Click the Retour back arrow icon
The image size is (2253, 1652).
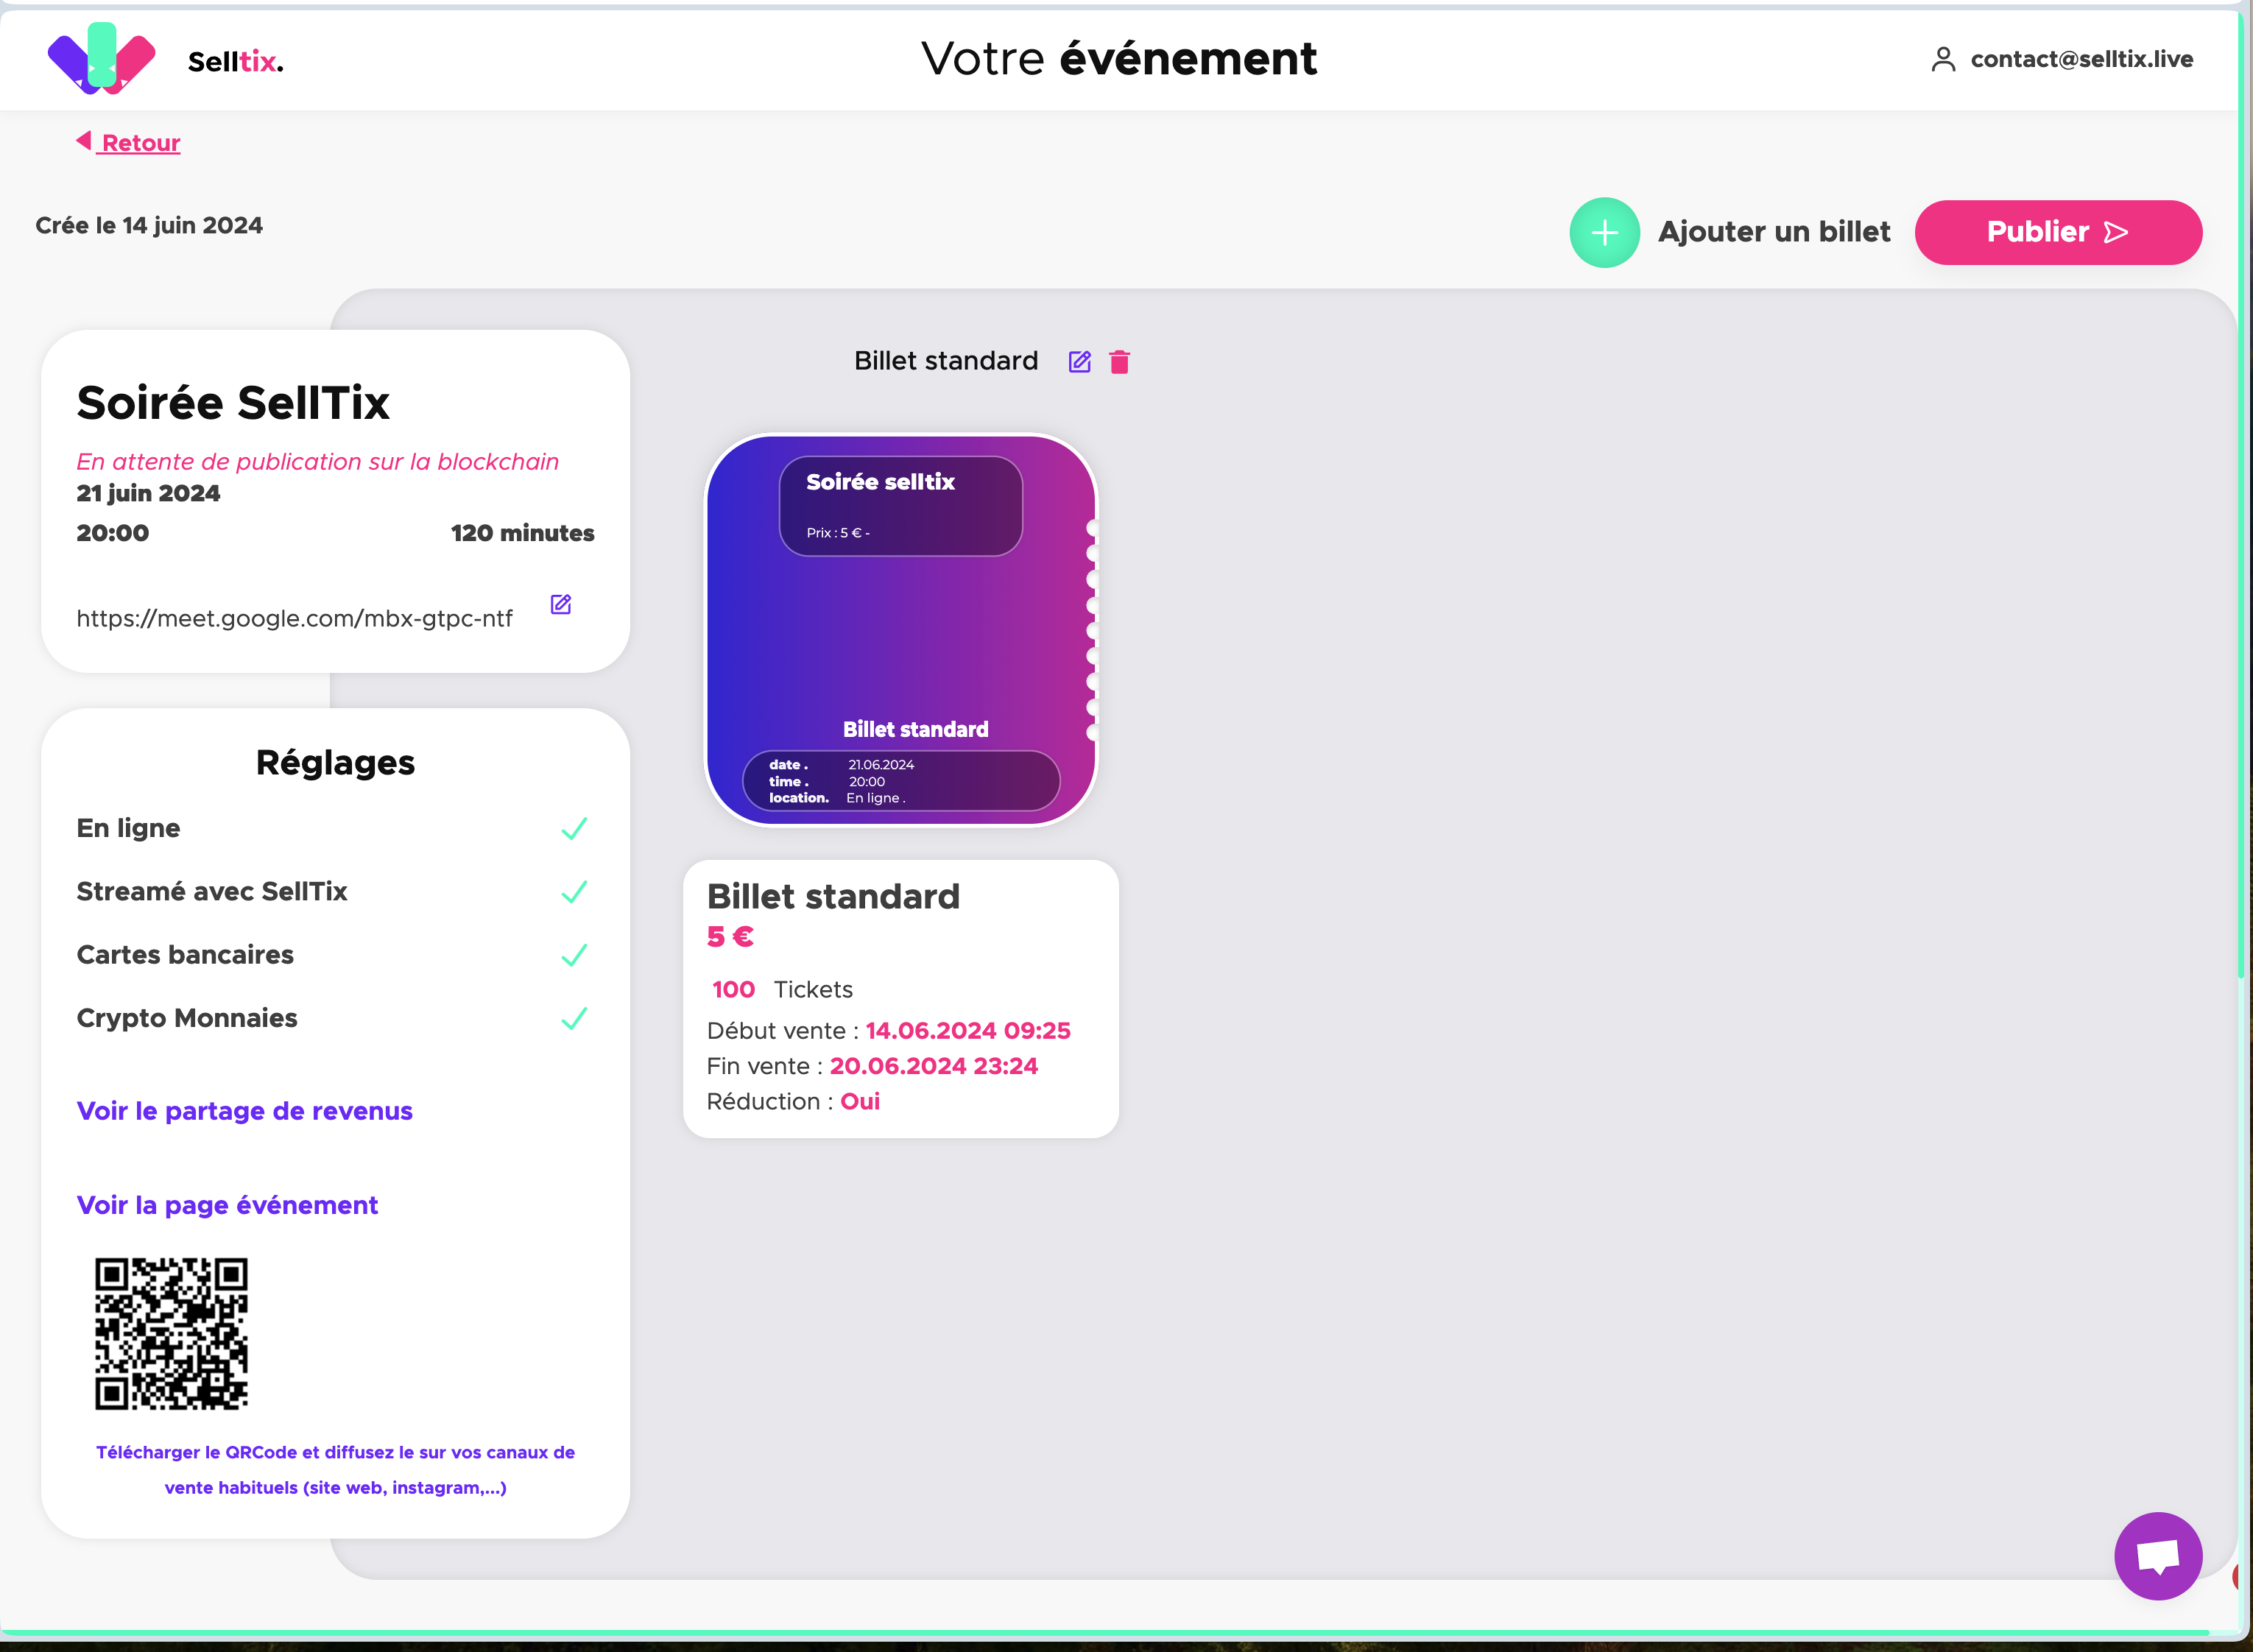84,141
